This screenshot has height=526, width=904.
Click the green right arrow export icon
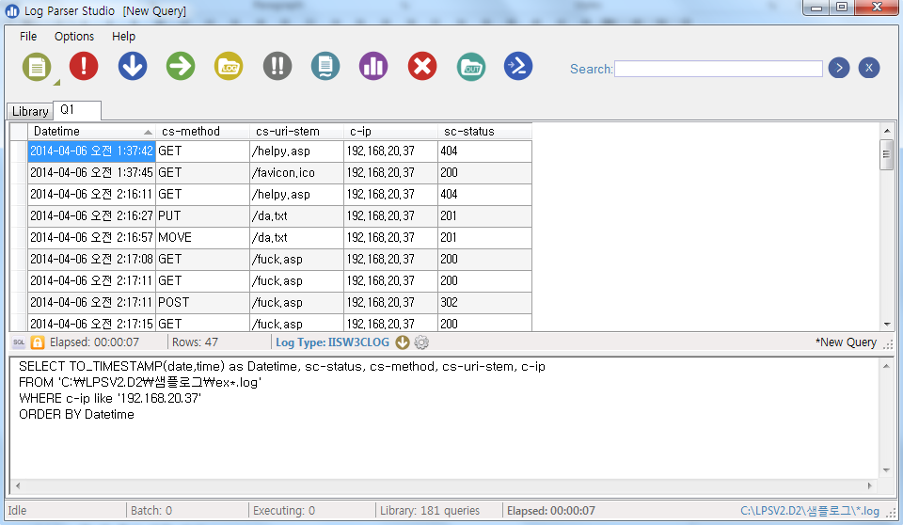pos(180,67)
